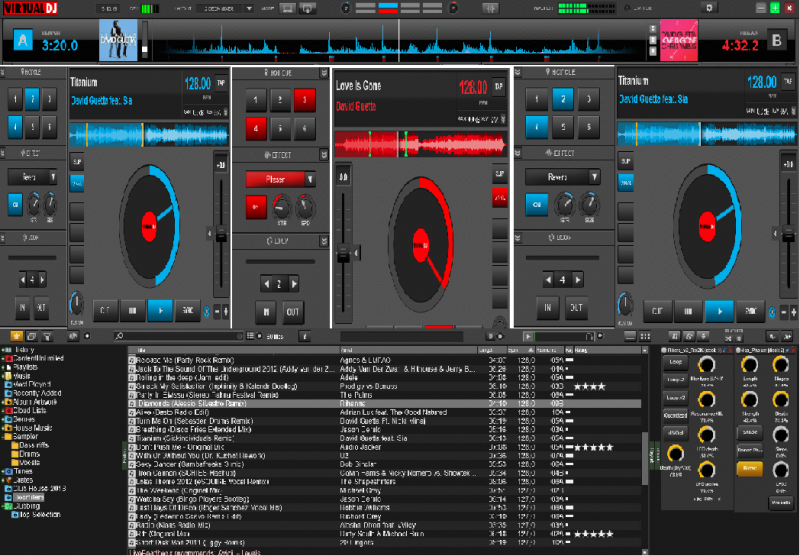Toggle SLIP on the Love Is Gone deck
The height and width of the screenshot is (556, 800).
pos(499,174)
